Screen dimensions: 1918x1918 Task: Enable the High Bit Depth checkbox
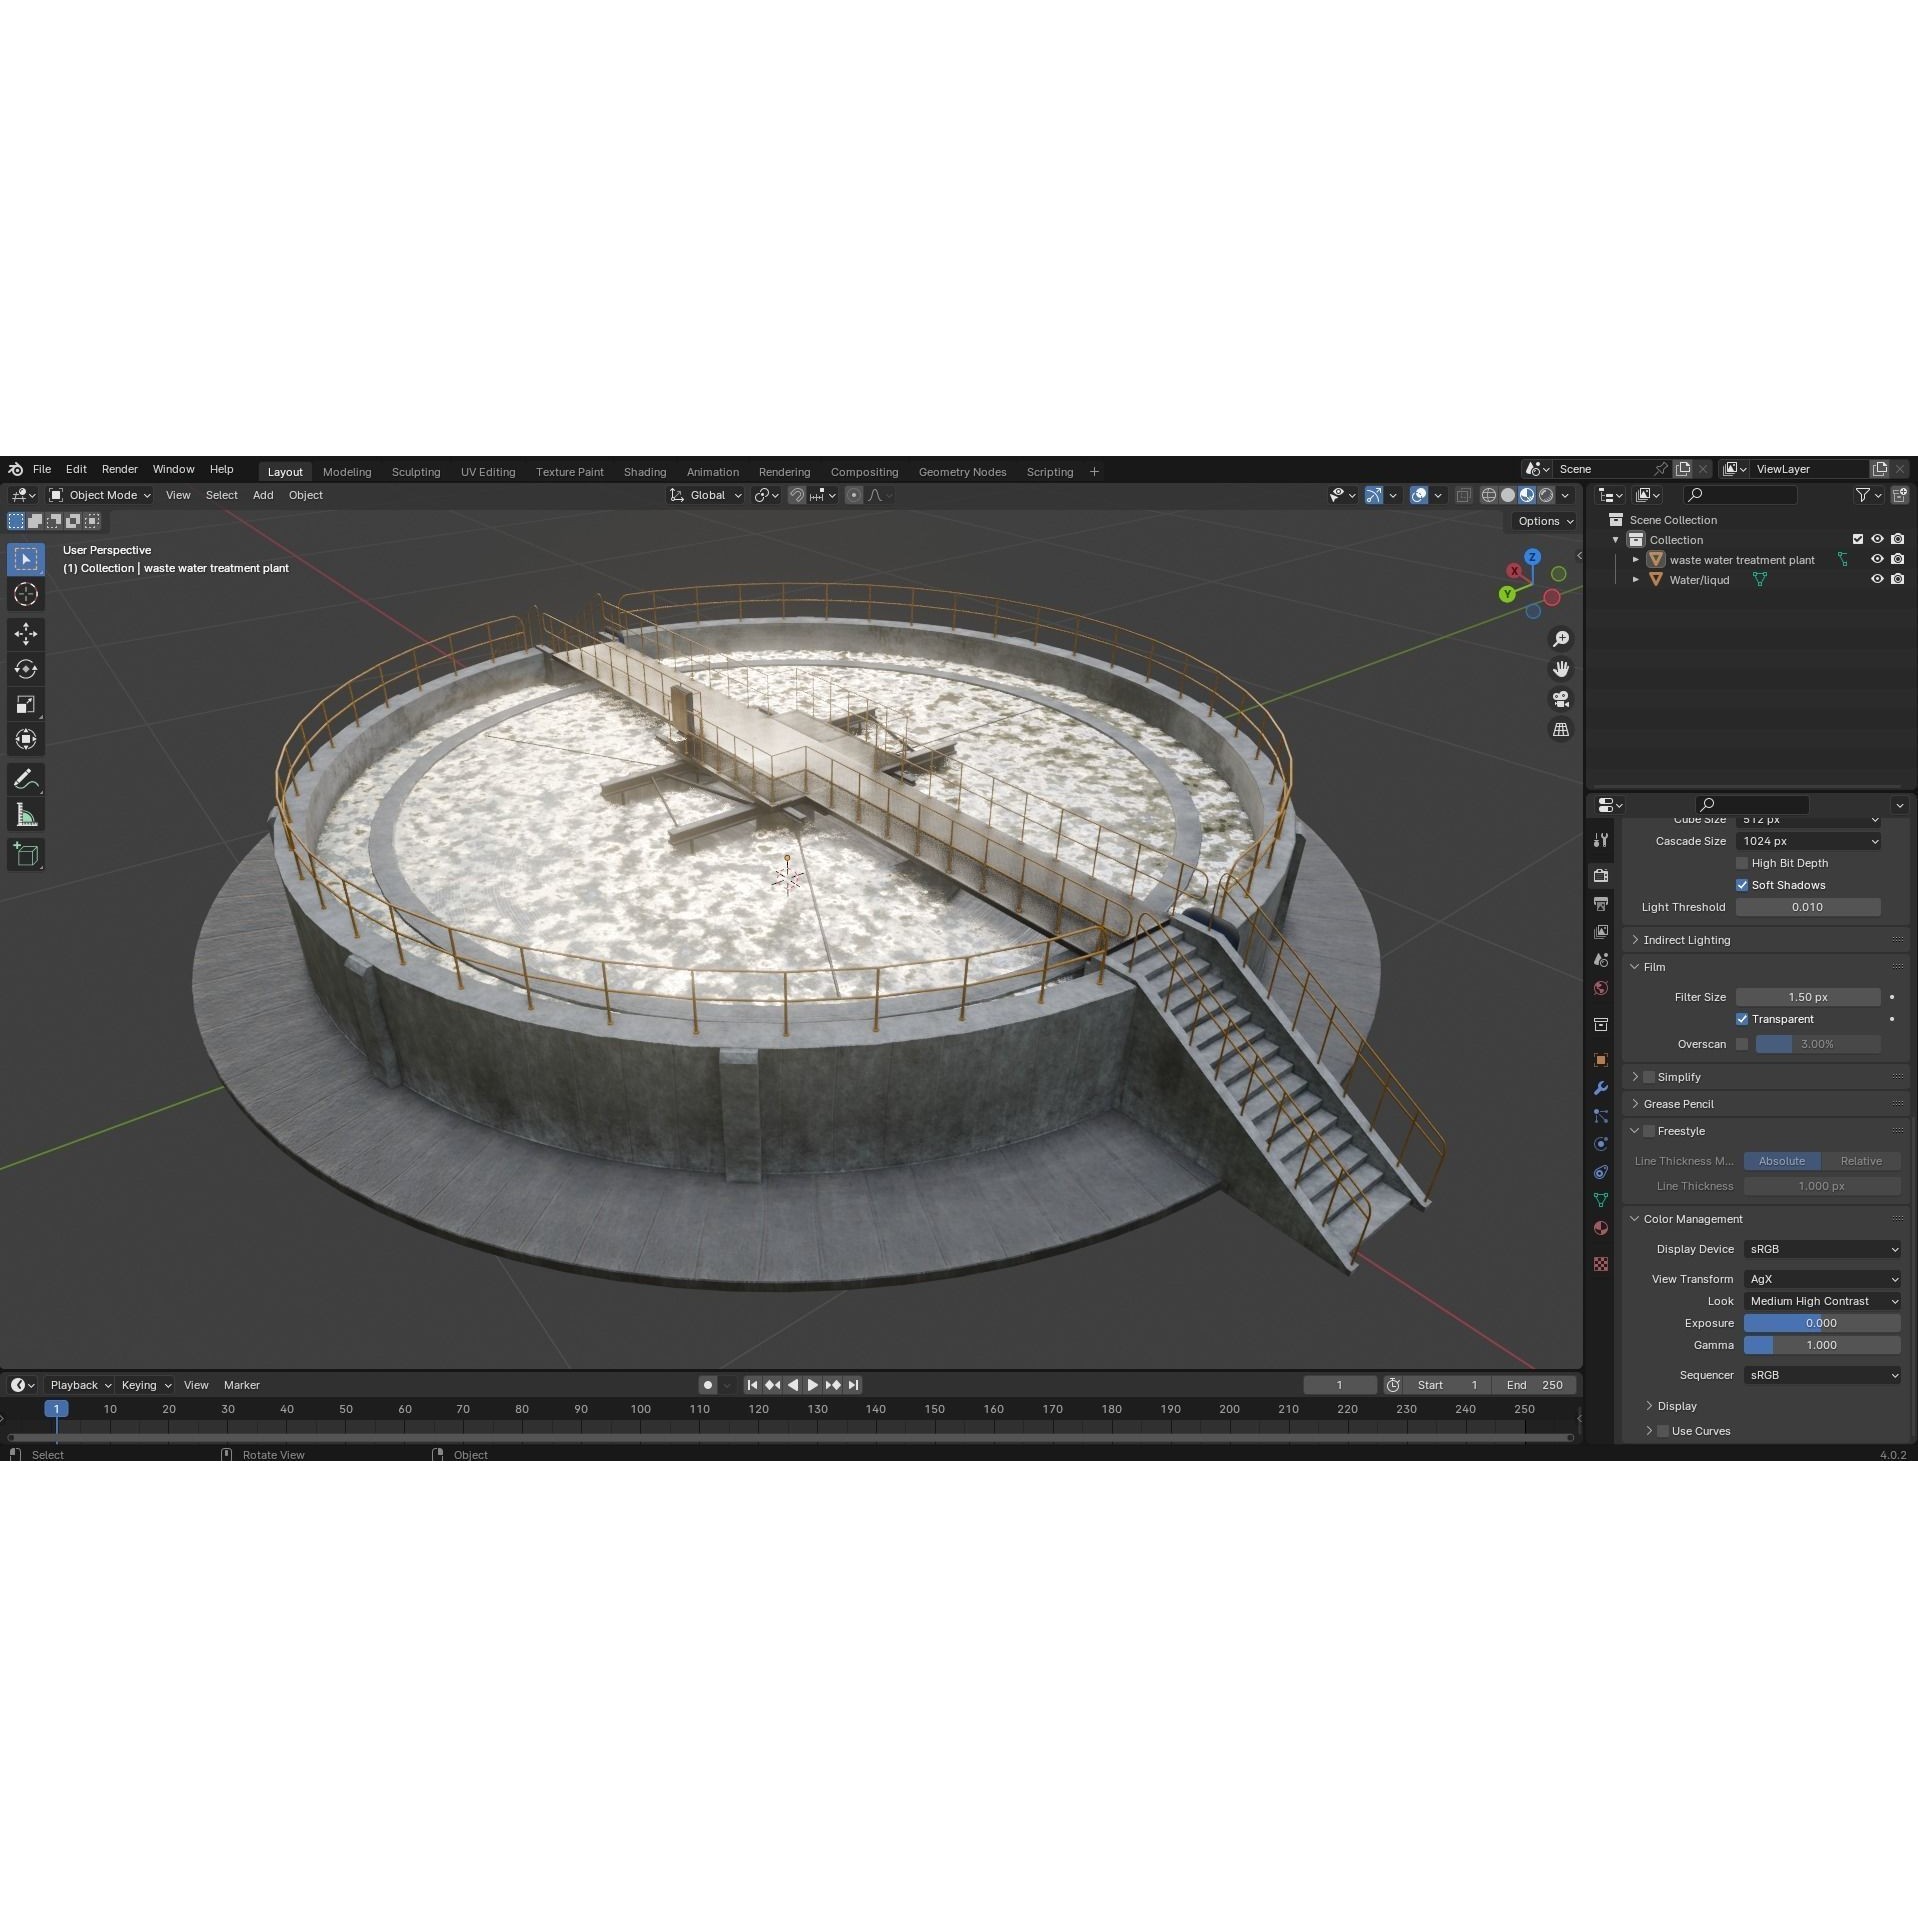tap(1741, 862)
